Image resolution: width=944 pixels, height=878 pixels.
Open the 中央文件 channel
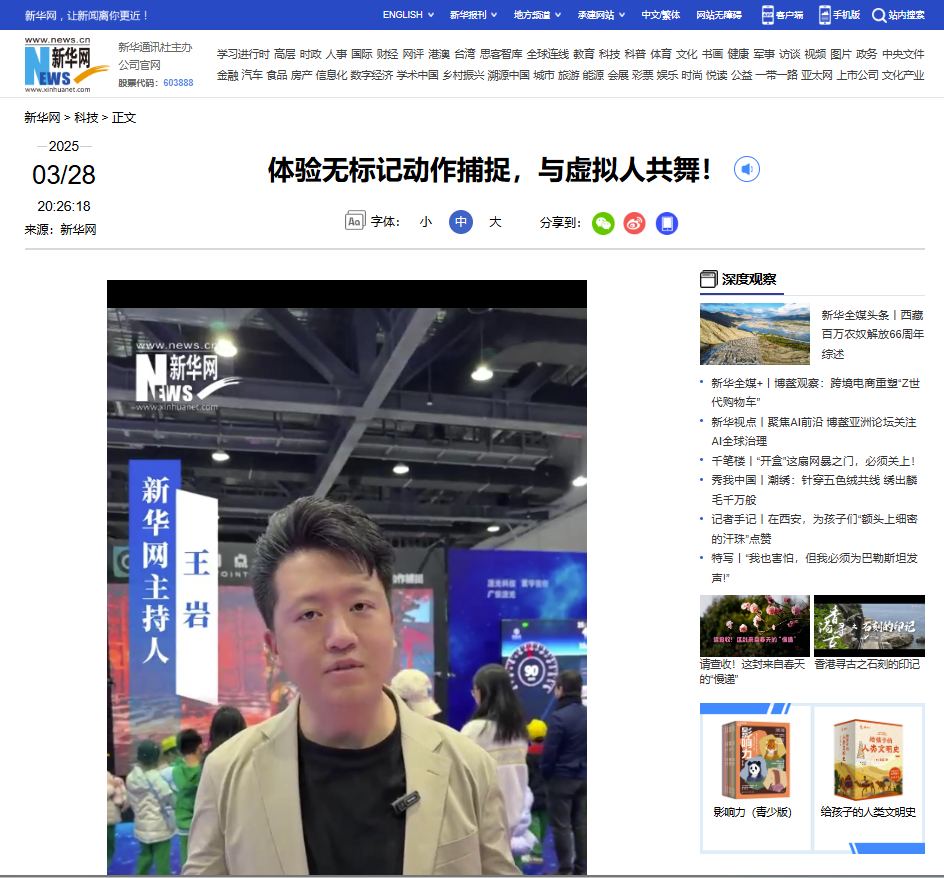pyautogui.click(x=903, y=54)
